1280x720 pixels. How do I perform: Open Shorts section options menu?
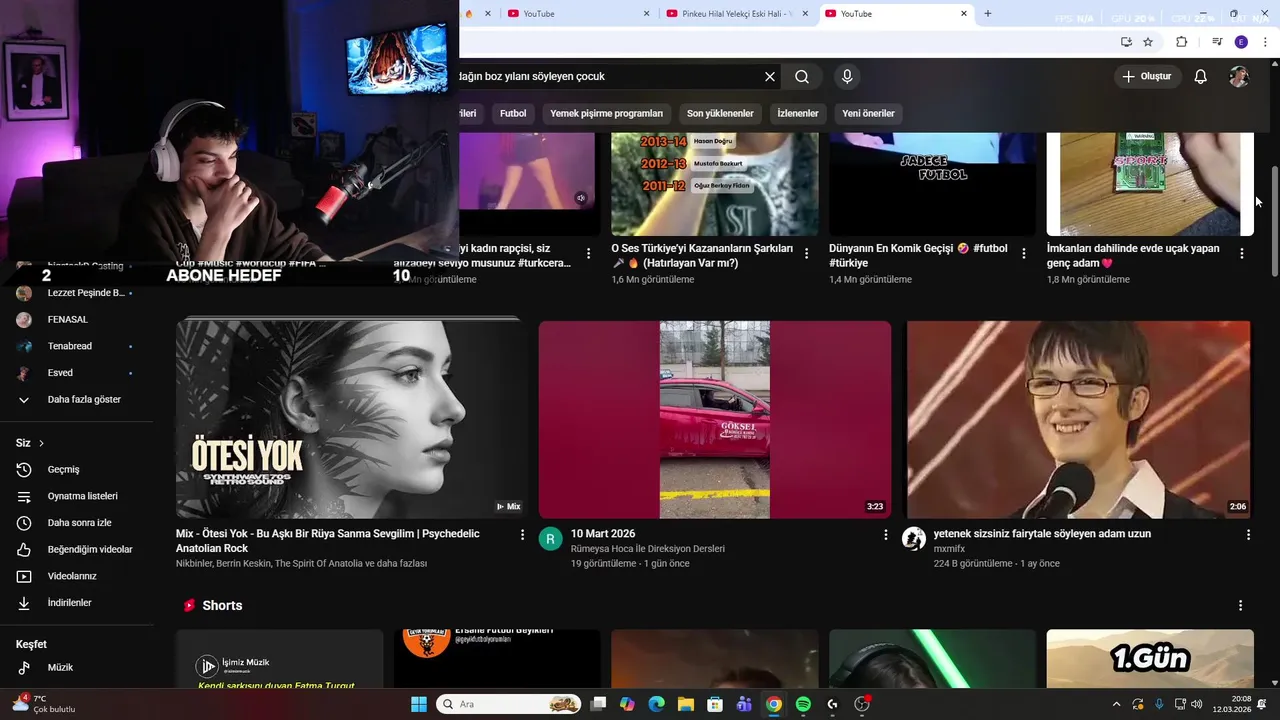(1240, 606)
